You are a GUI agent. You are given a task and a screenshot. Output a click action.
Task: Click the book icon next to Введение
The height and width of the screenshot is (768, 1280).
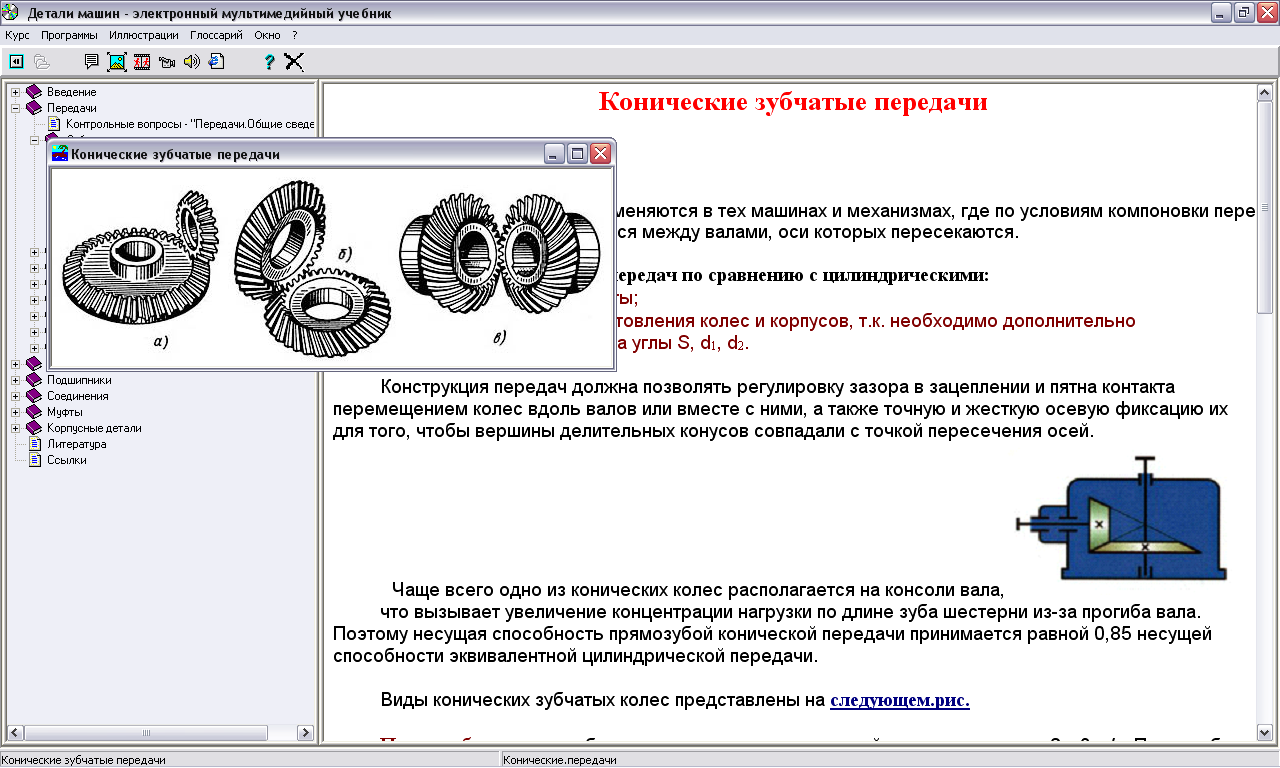click(34, 92)
